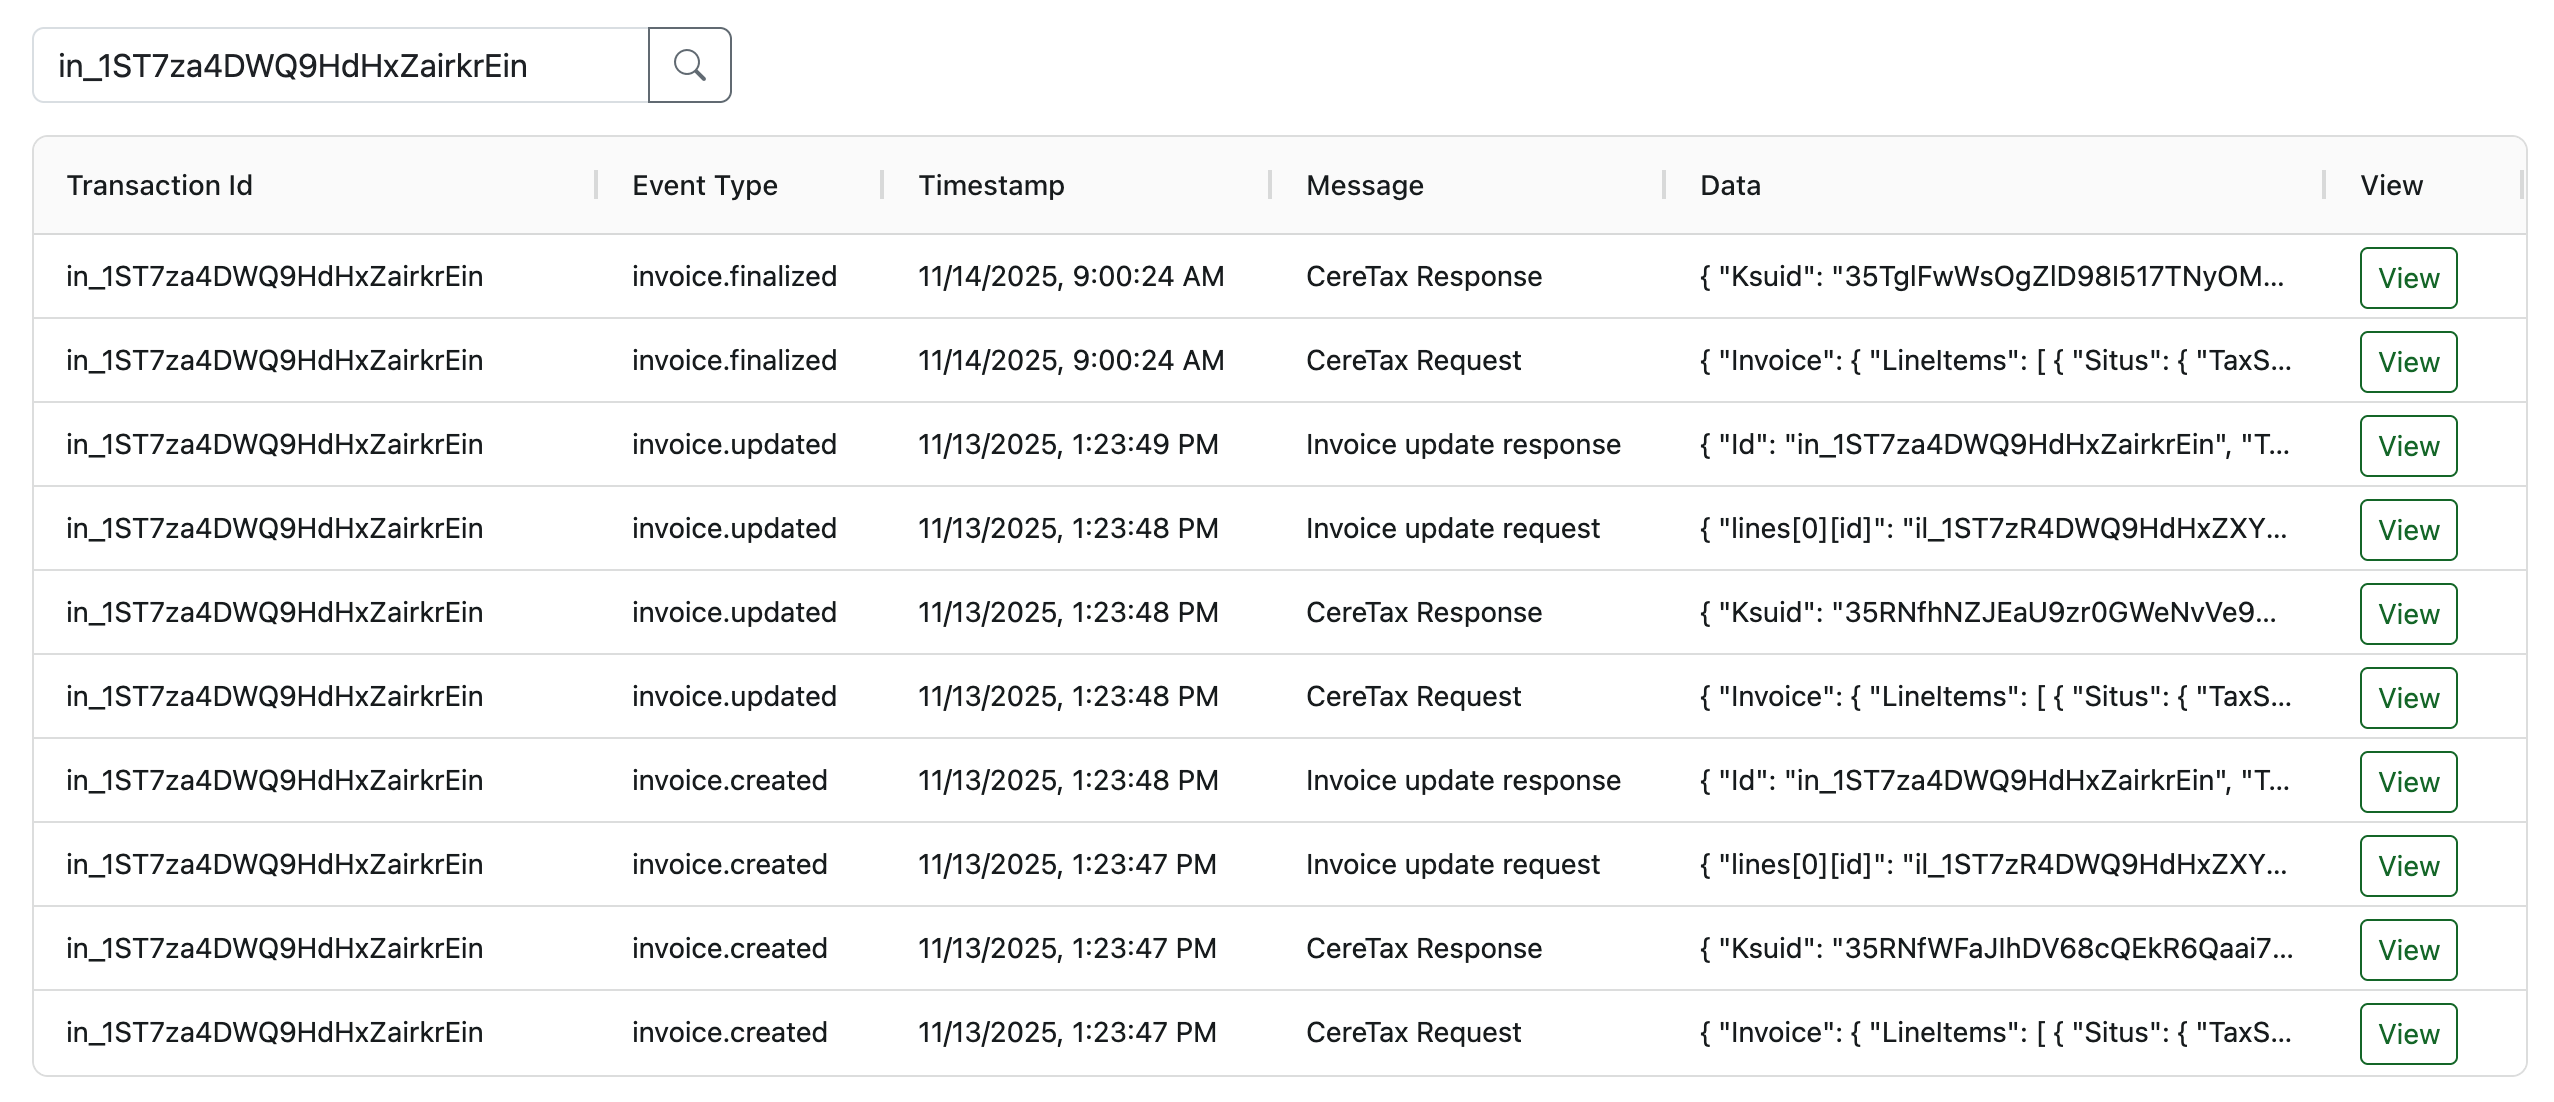Sort by the Transaction Id column header
This screenshot has height=1102, width=2554.
pyautogui.click(x=159, y=185)
